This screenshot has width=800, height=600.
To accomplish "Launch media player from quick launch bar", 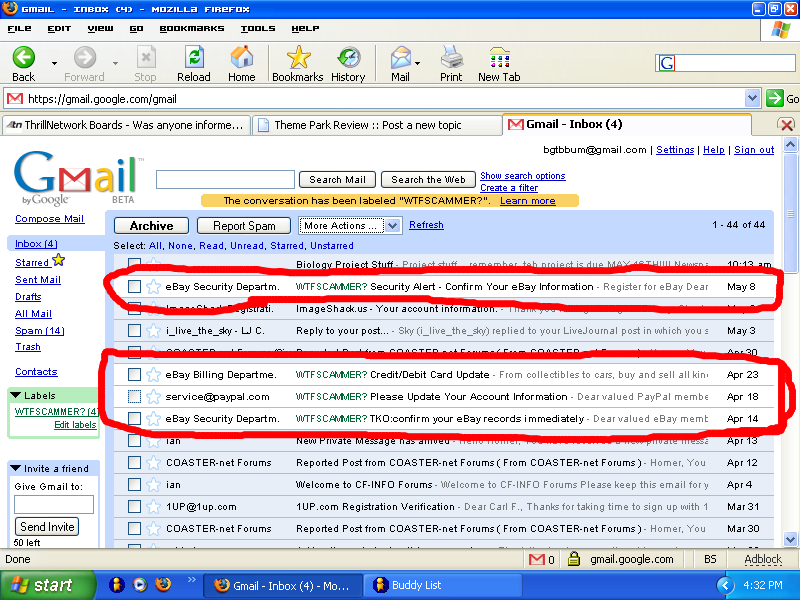I will click(x=140, y=585).
